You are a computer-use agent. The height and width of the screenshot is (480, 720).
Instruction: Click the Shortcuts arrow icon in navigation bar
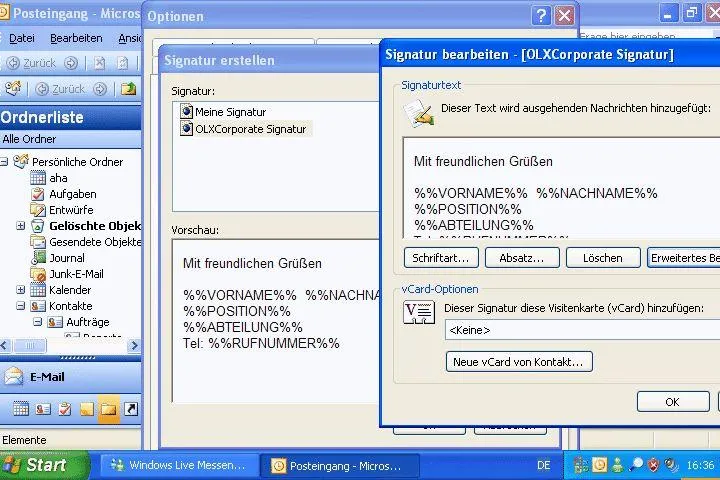coord(131,409)
